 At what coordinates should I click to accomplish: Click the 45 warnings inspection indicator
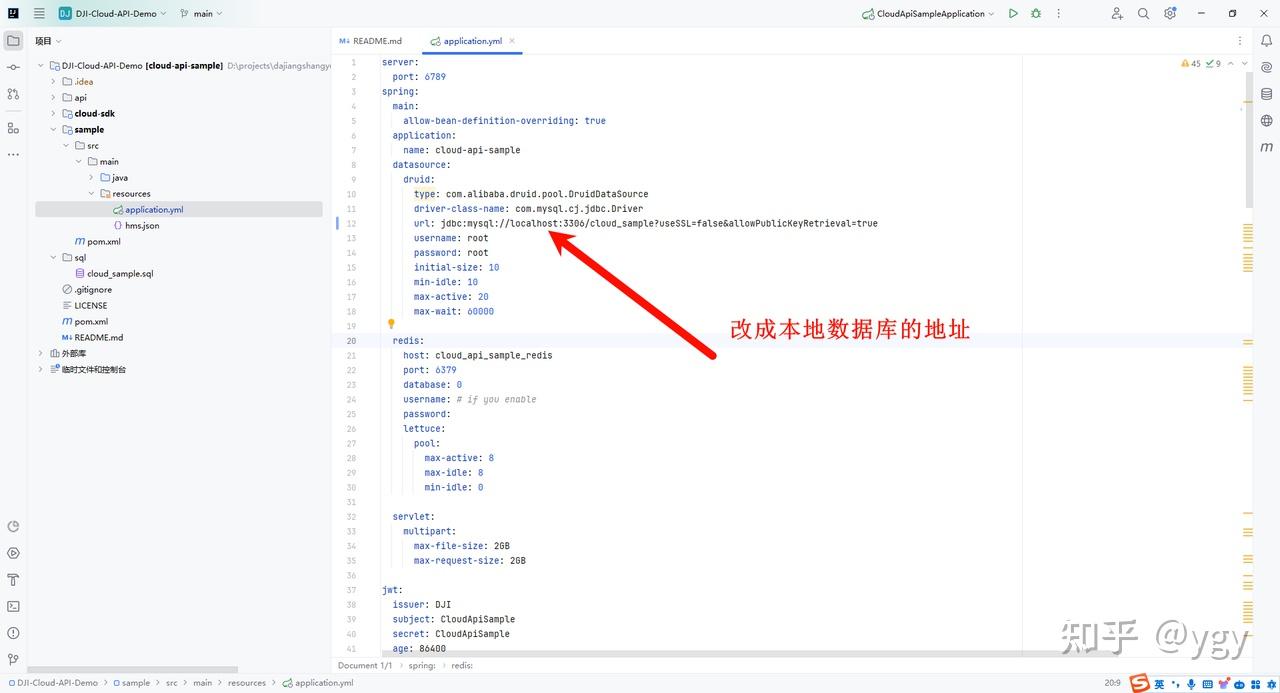tap(1191, 63)
